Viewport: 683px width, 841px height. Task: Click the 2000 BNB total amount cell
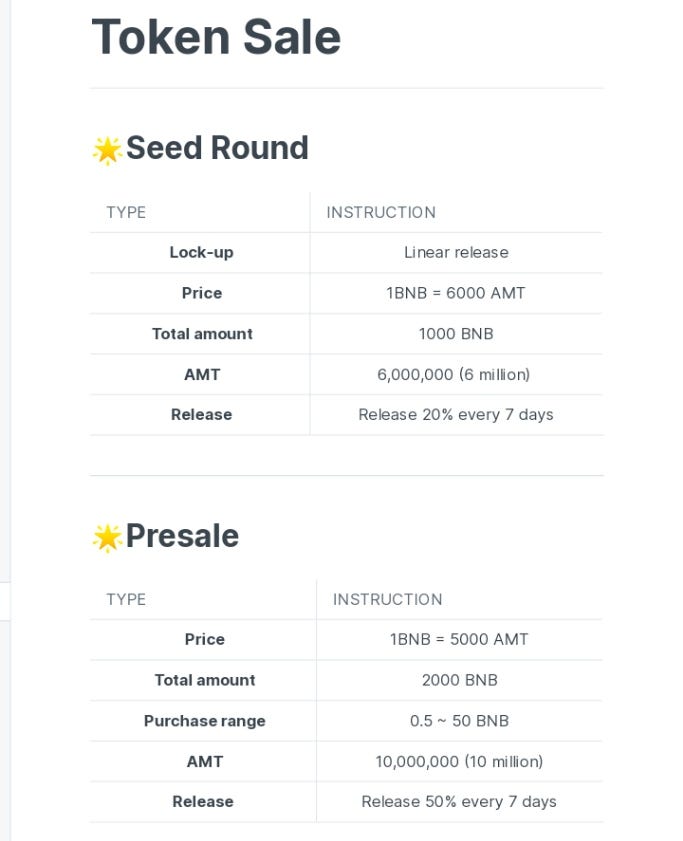[x=459, y=680]
